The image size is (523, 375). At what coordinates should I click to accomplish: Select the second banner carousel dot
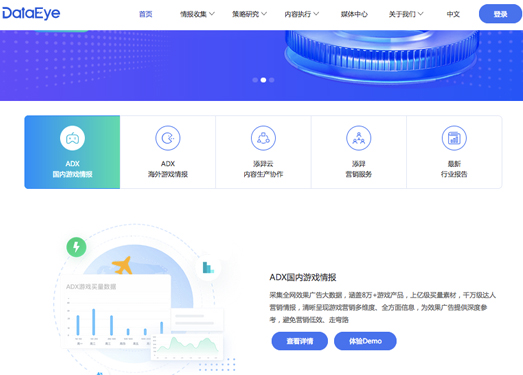pyautogui.click(x=263, y=80)
